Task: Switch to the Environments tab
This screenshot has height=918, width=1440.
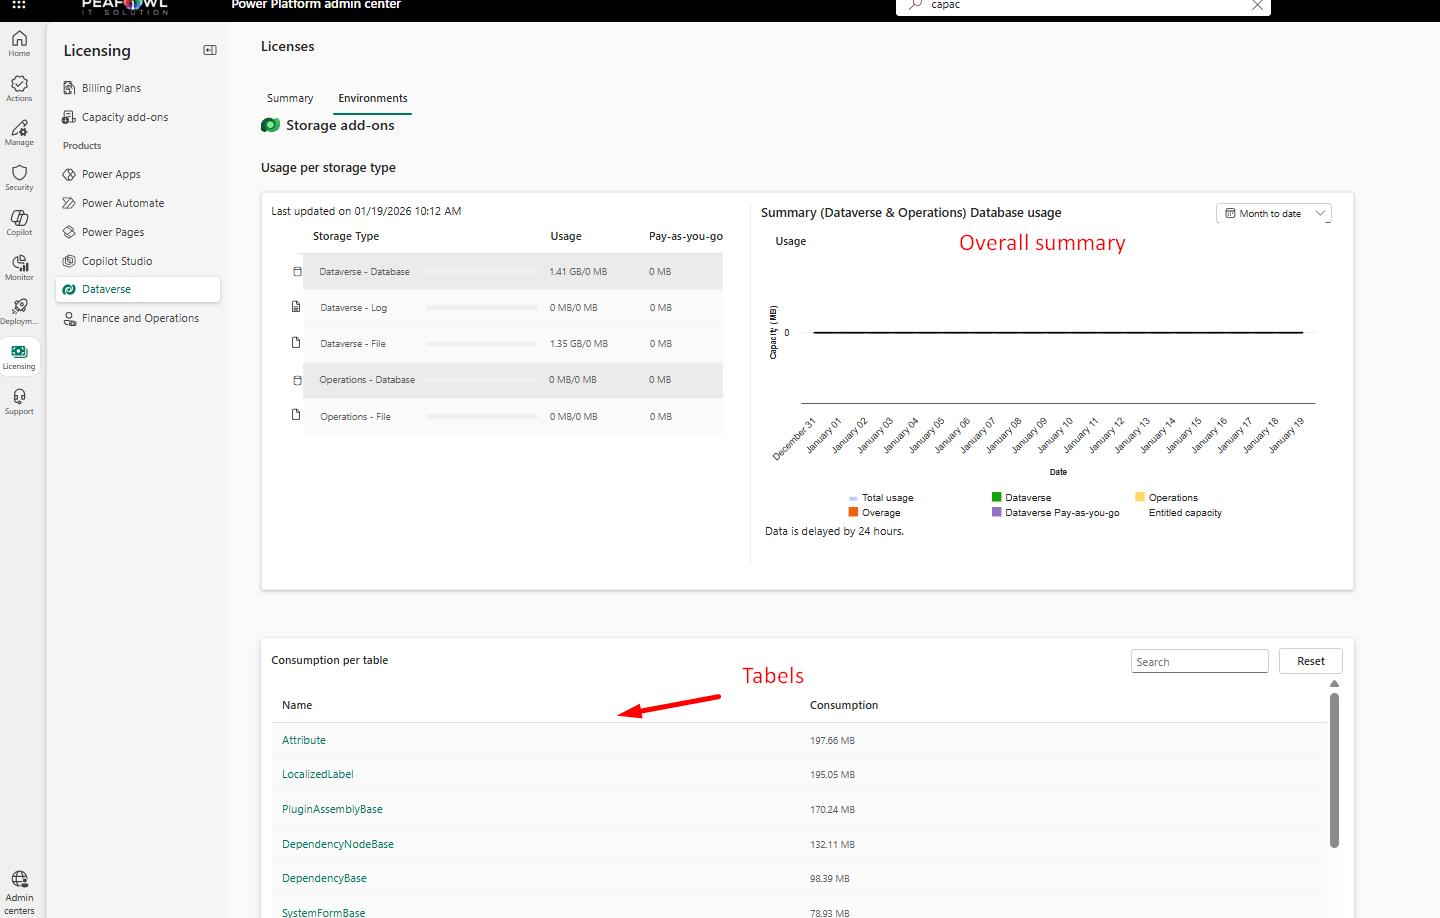Action: pos(373,98)
